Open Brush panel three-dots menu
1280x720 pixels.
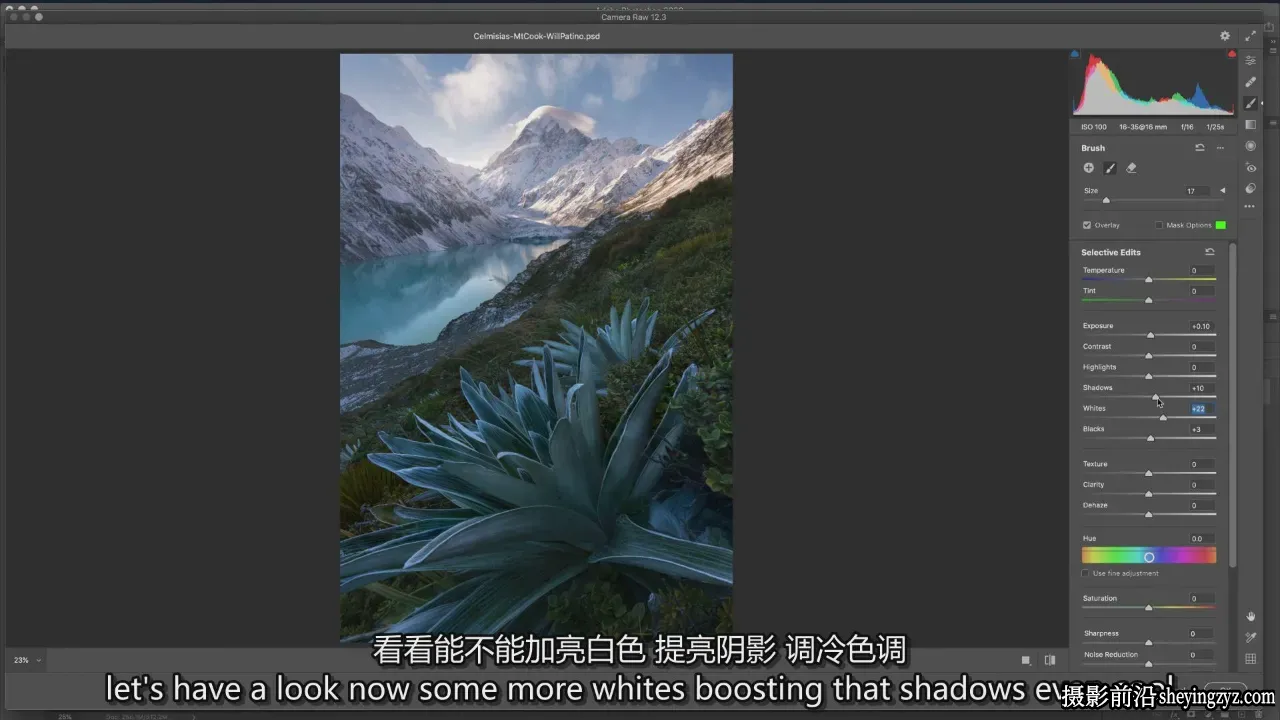pos(1220,148)
